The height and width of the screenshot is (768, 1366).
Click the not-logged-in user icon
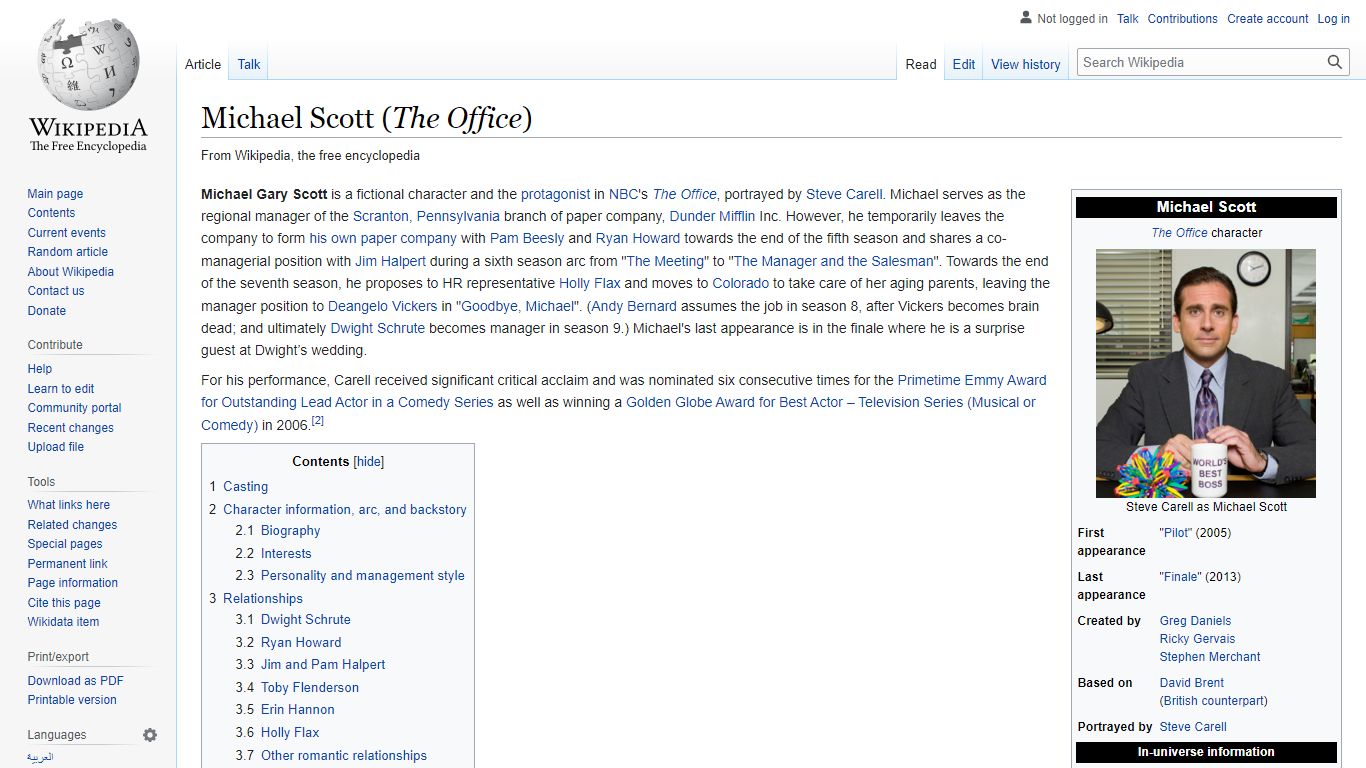pos(1026,18)
